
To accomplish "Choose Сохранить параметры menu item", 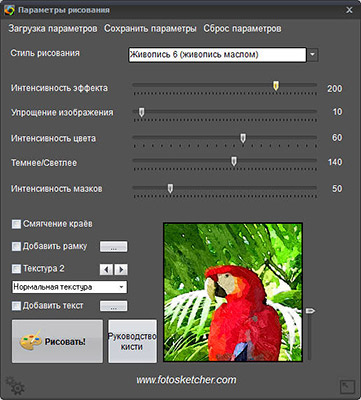I will [x=150, y=29].
